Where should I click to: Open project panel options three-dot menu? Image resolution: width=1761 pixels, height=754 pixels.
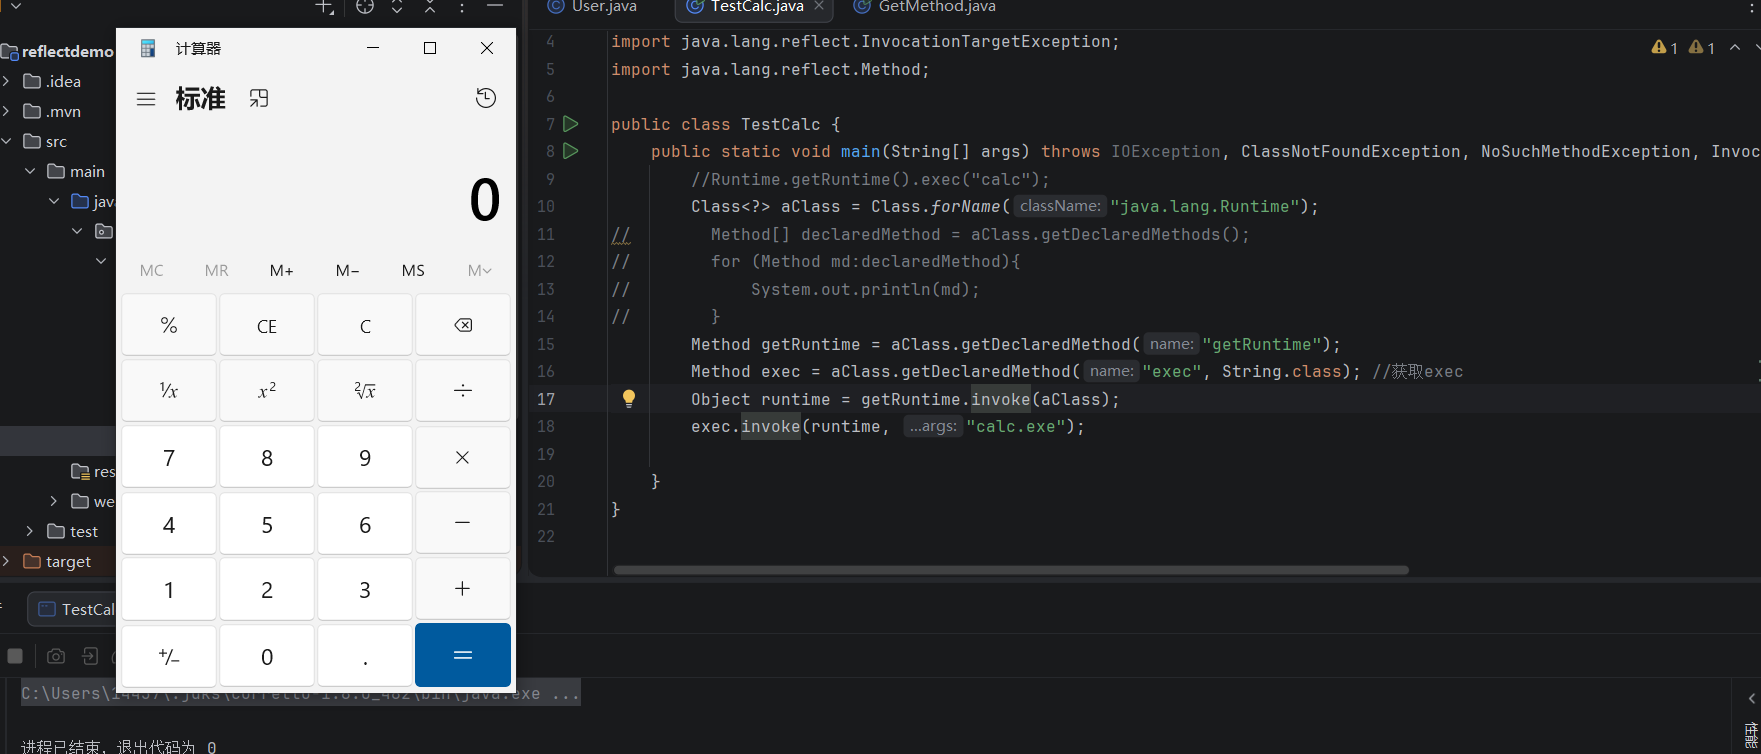pos(462,7)
